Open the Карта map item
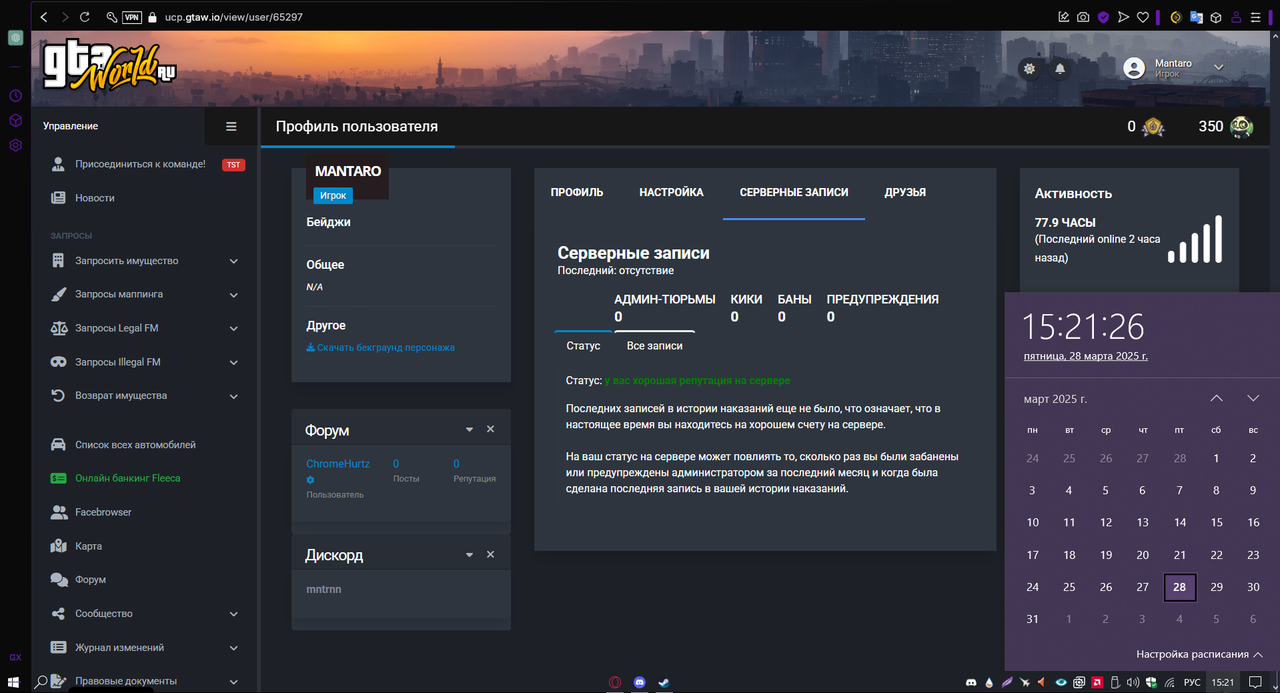 88,546
